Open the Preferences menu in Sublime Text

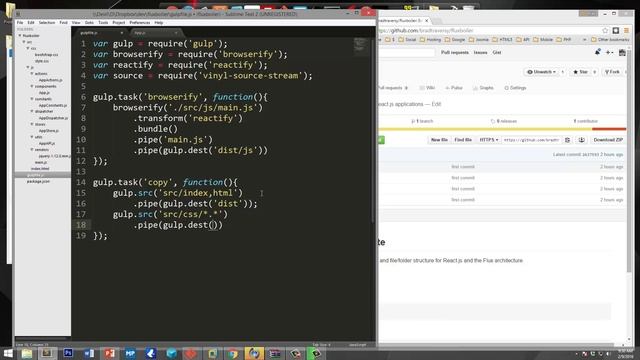140,23
